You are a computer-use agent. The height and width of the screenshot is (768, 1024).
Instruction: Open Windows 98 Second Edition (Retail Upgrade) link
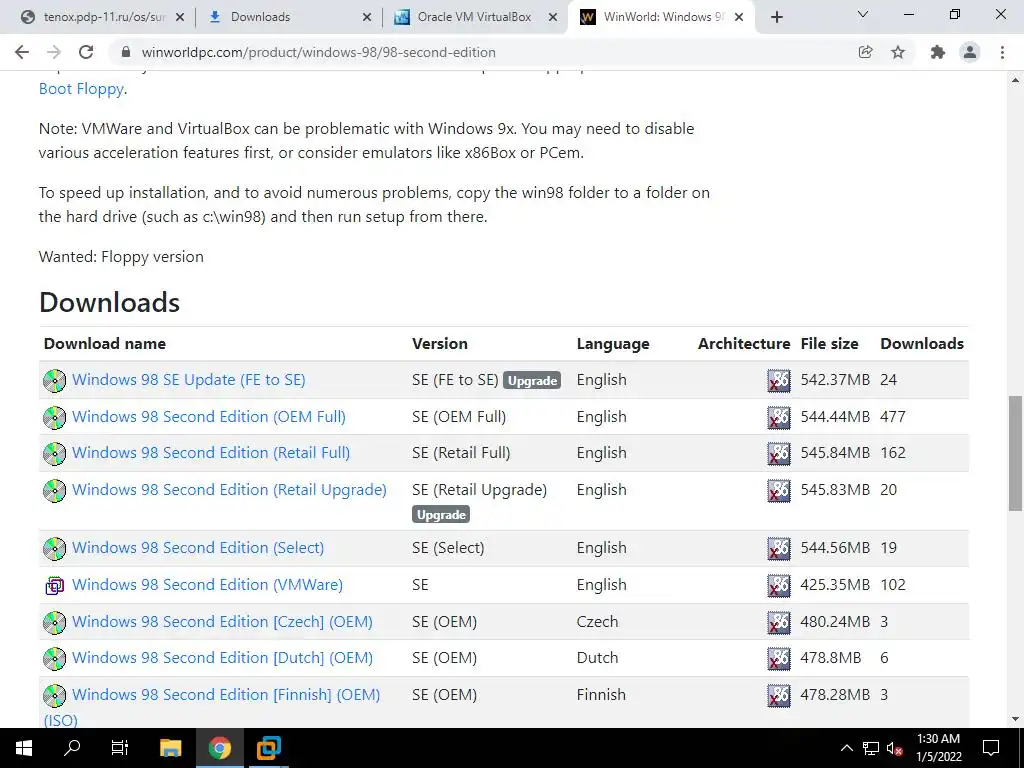[x=229, y=490]
